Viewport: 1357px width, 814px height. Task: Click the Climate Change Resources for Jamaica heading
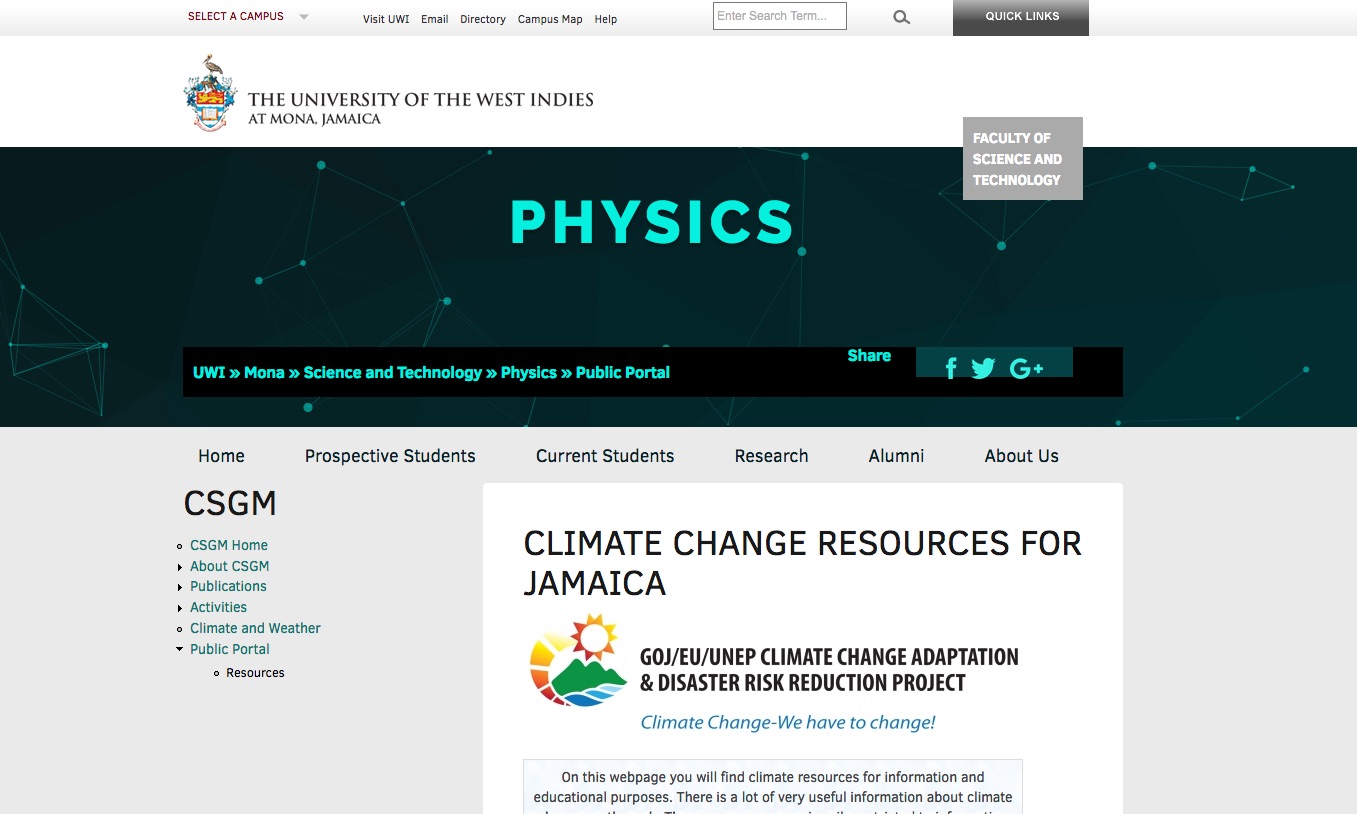(802, 562)
